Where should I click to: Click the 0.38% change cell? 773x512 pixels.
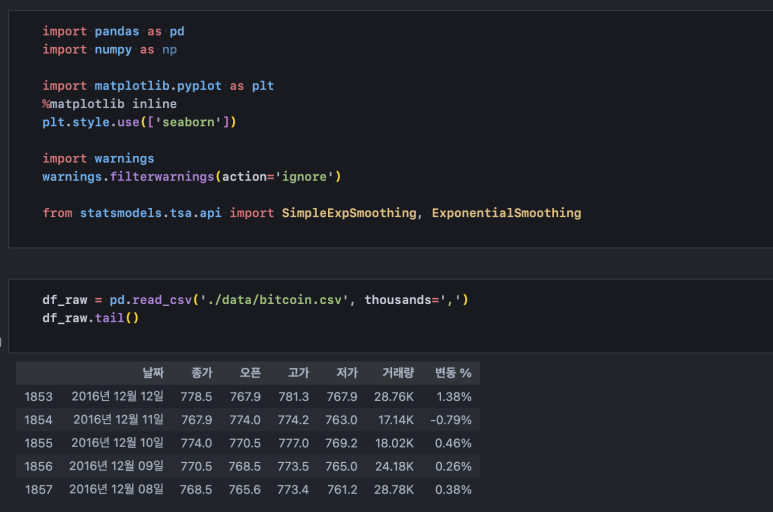coord(453,489)
